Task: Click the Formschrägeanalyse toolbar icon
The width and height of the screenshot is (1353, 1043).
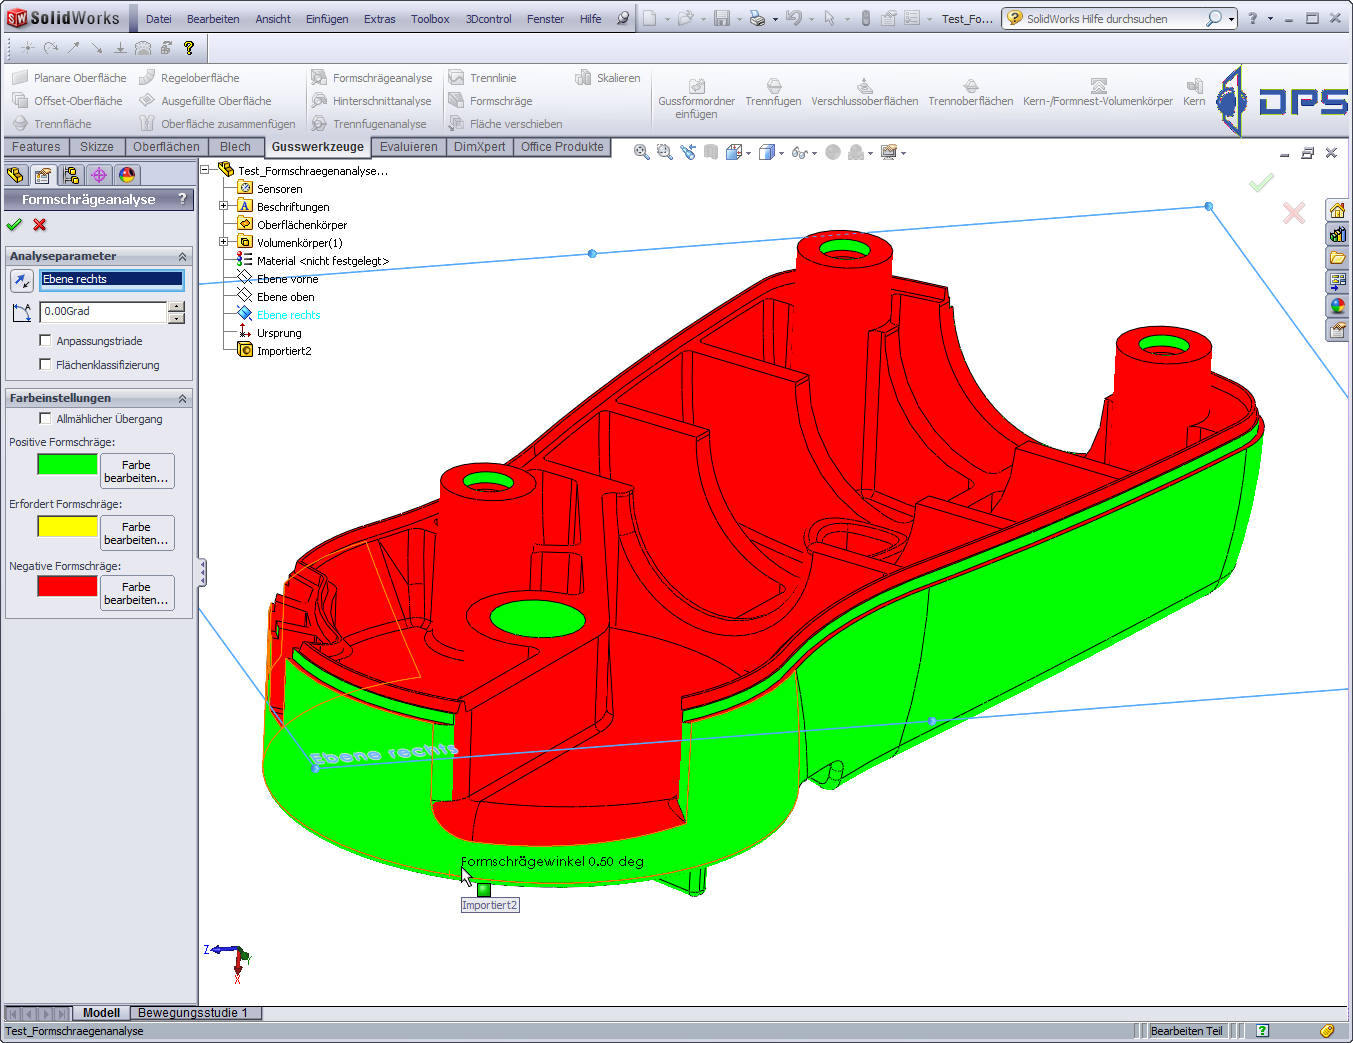Action: tap(319, 78)
